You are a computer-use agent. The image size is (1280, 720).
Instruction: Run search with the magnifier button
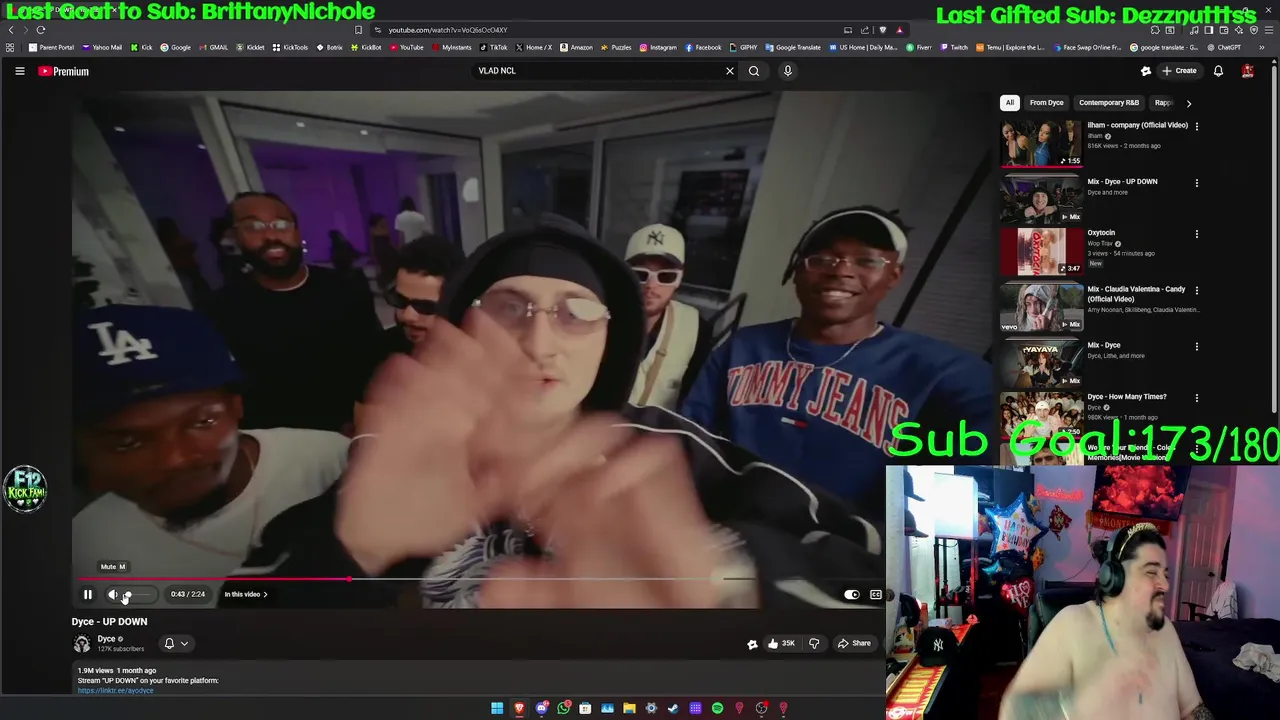coord(754,71)
